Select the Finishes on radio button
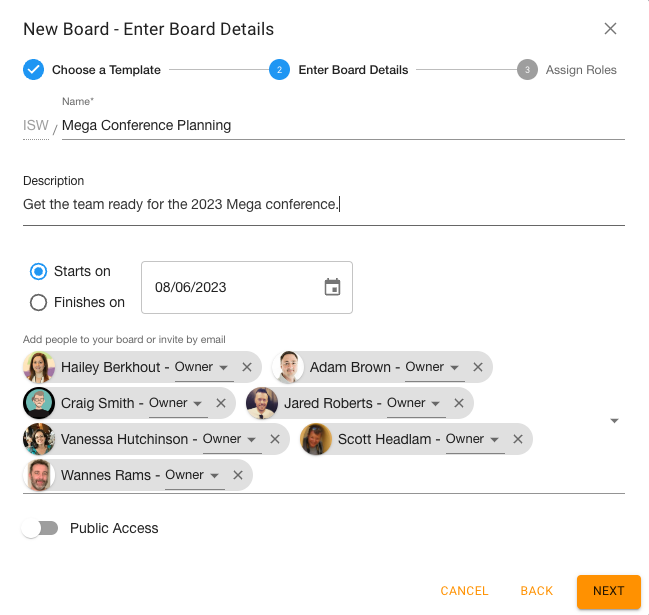Image resolution: width=649 pixels, height=615 pixels. click(x=38, y=303)
